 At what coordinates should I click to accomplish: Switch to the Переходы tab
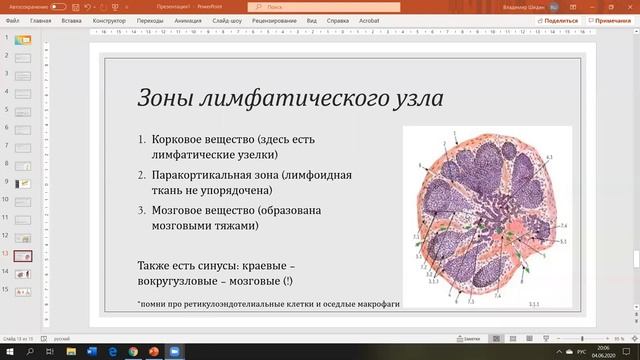(x=150, y=20)
